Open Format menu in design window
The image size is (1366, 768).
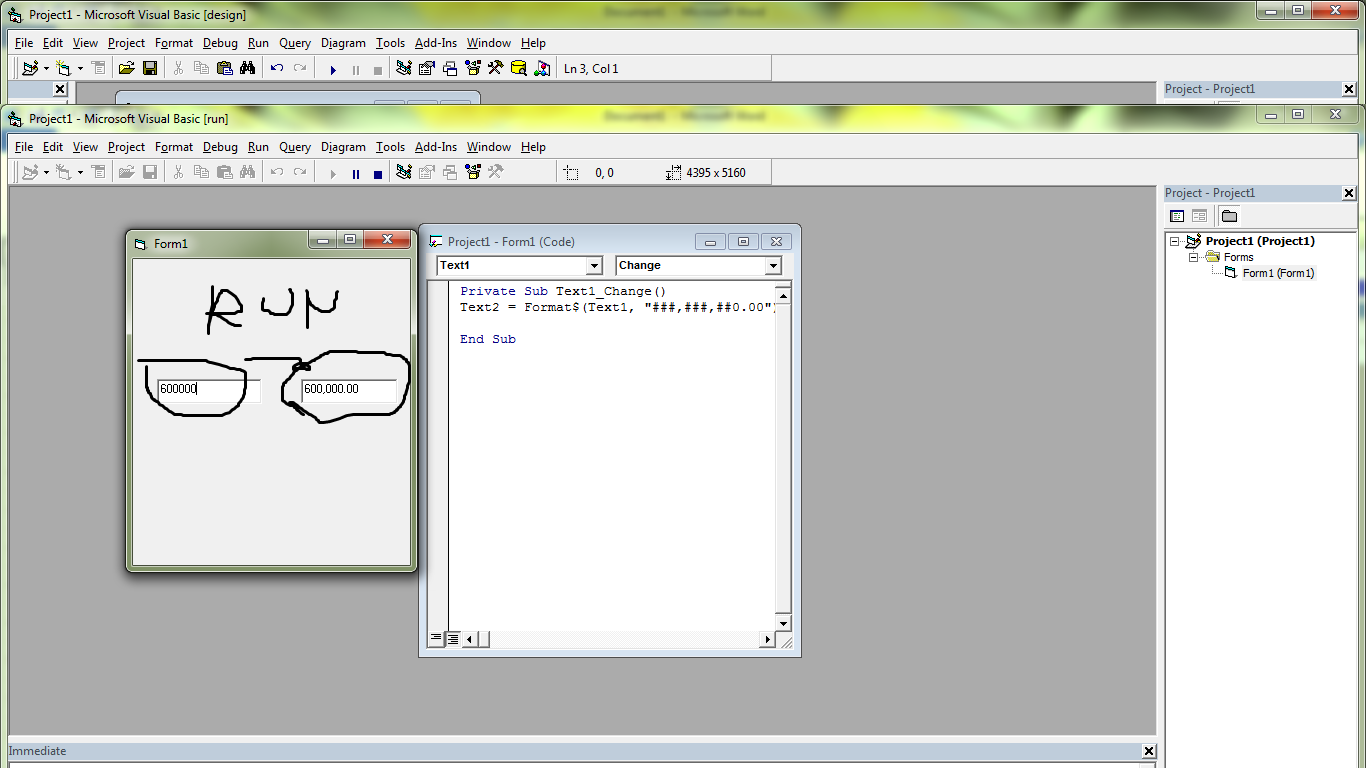[x=174, y=43]
